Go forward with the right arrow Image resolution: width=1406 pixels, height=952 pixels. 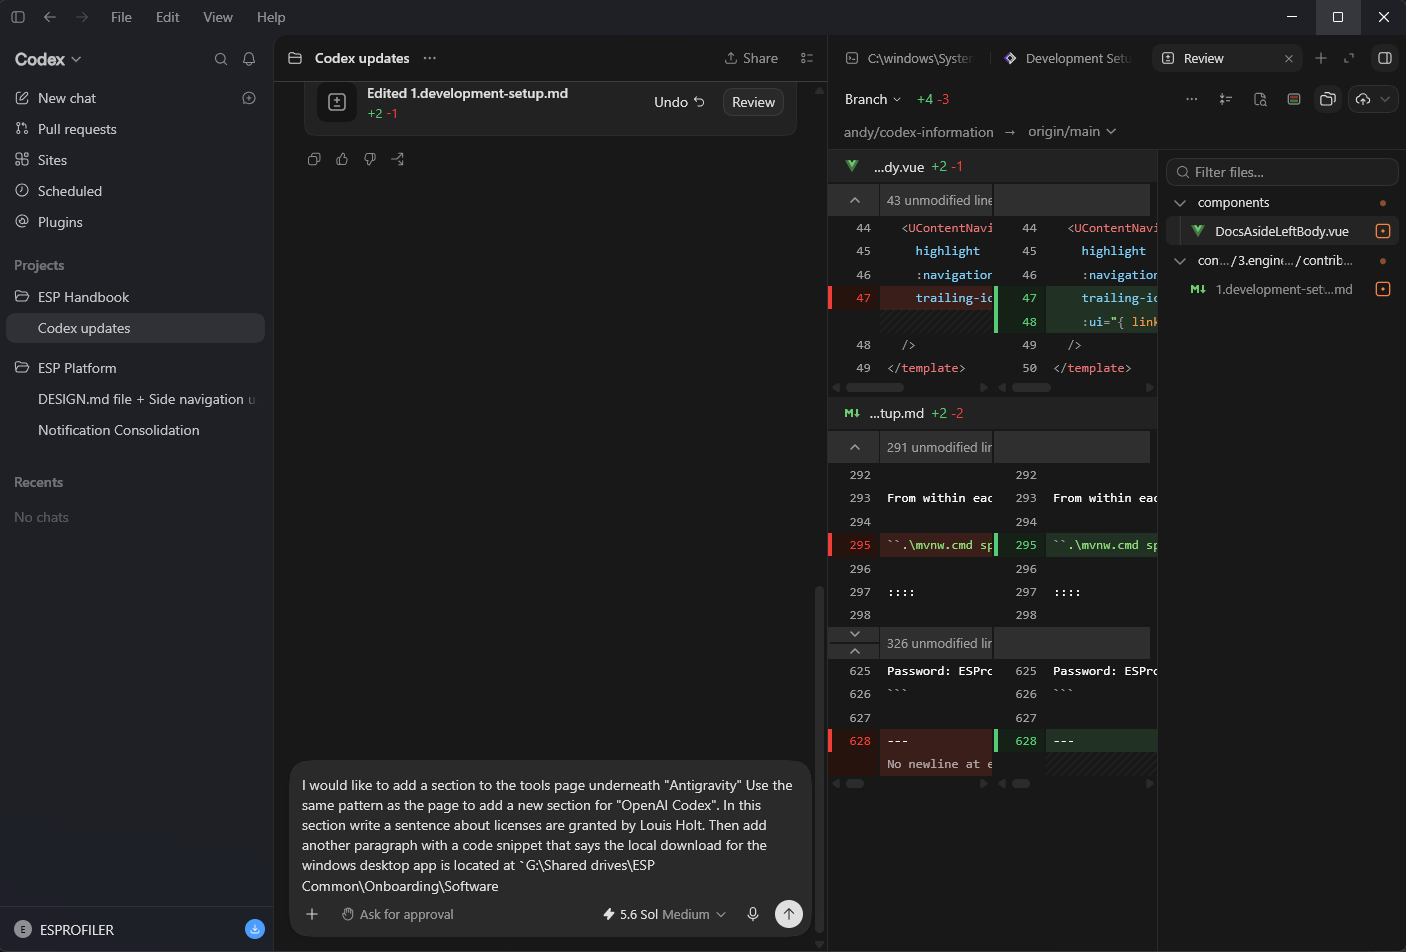82,17
